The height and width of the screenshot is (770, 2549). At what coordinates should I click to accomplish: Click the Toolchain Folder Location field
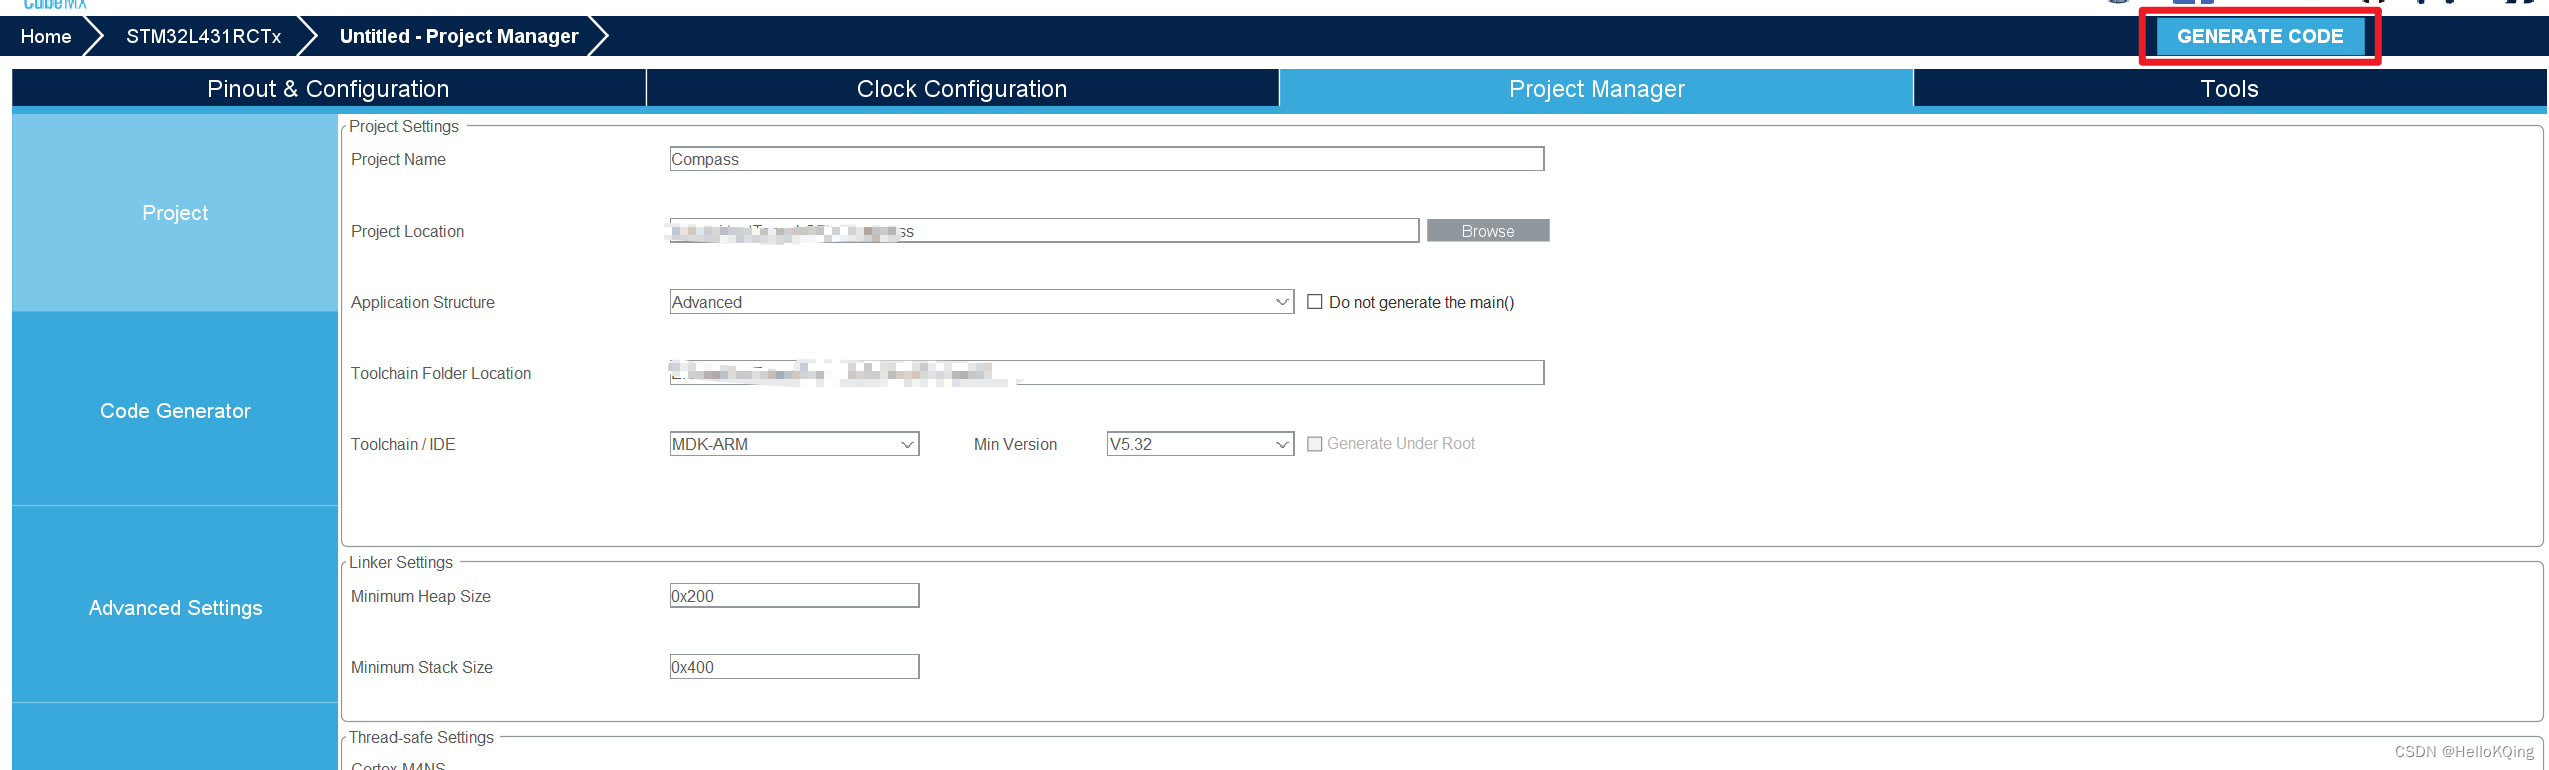click(x=1107, y=373)
